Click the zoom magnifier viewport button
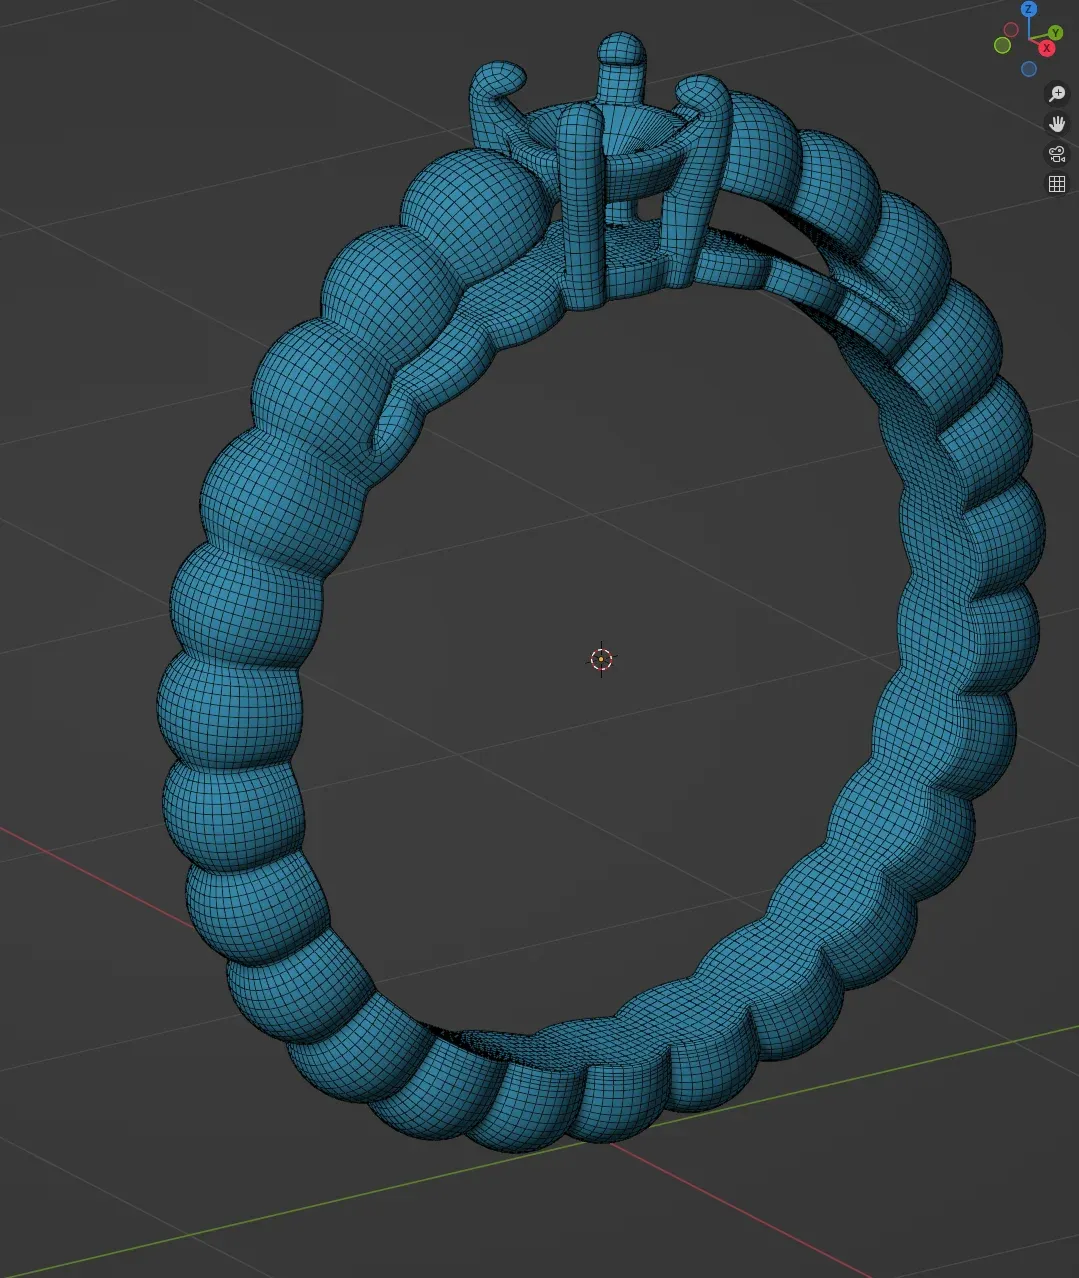The width and height of the screenshot is (1079, 1278). [x=1057, y=94]
